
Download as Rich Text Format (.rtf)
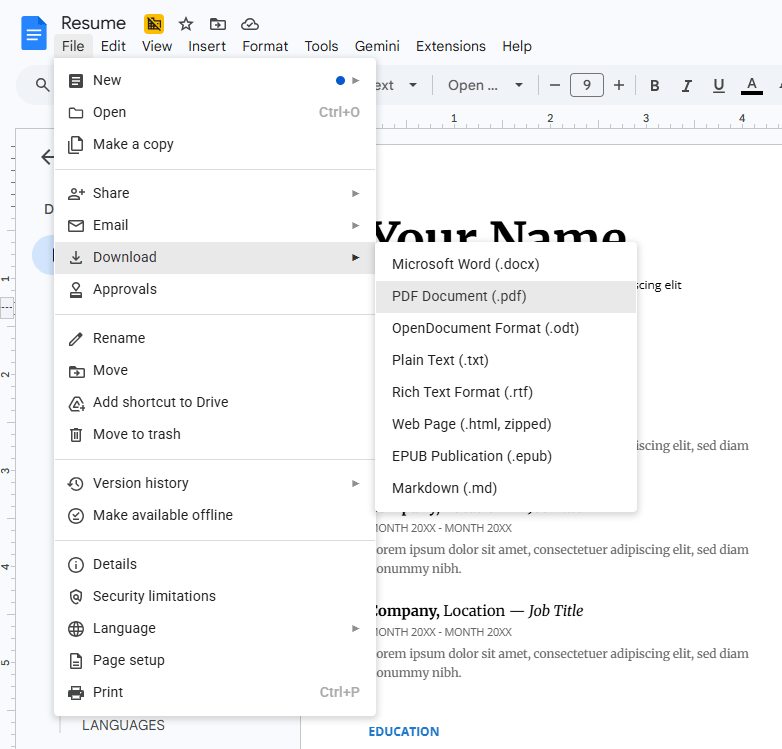pos(506,392)
